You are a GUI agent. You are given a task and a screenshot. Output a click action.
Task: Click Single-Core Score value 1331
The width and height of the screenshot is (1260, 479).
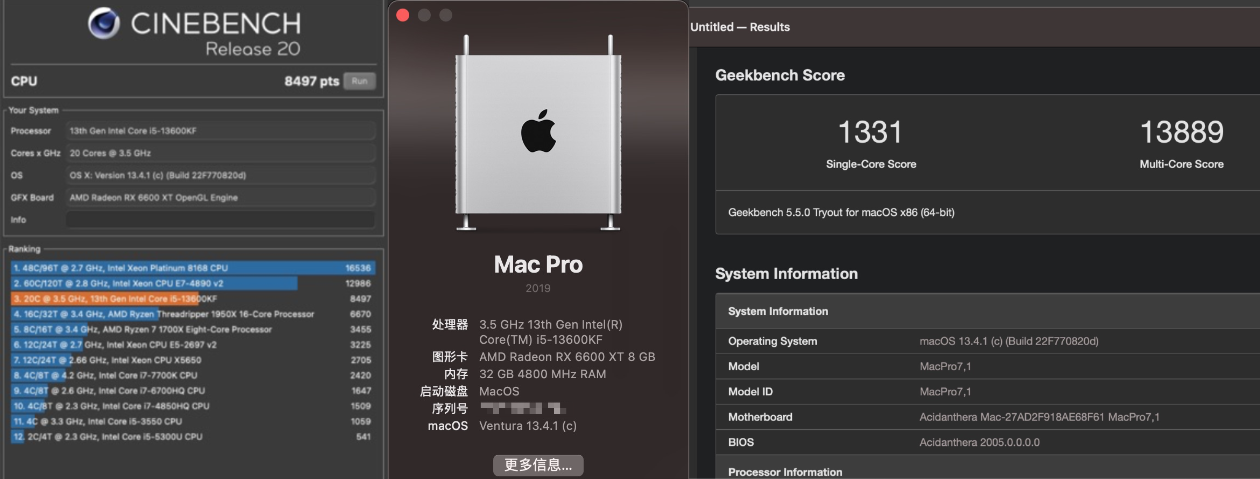point(870,132)
